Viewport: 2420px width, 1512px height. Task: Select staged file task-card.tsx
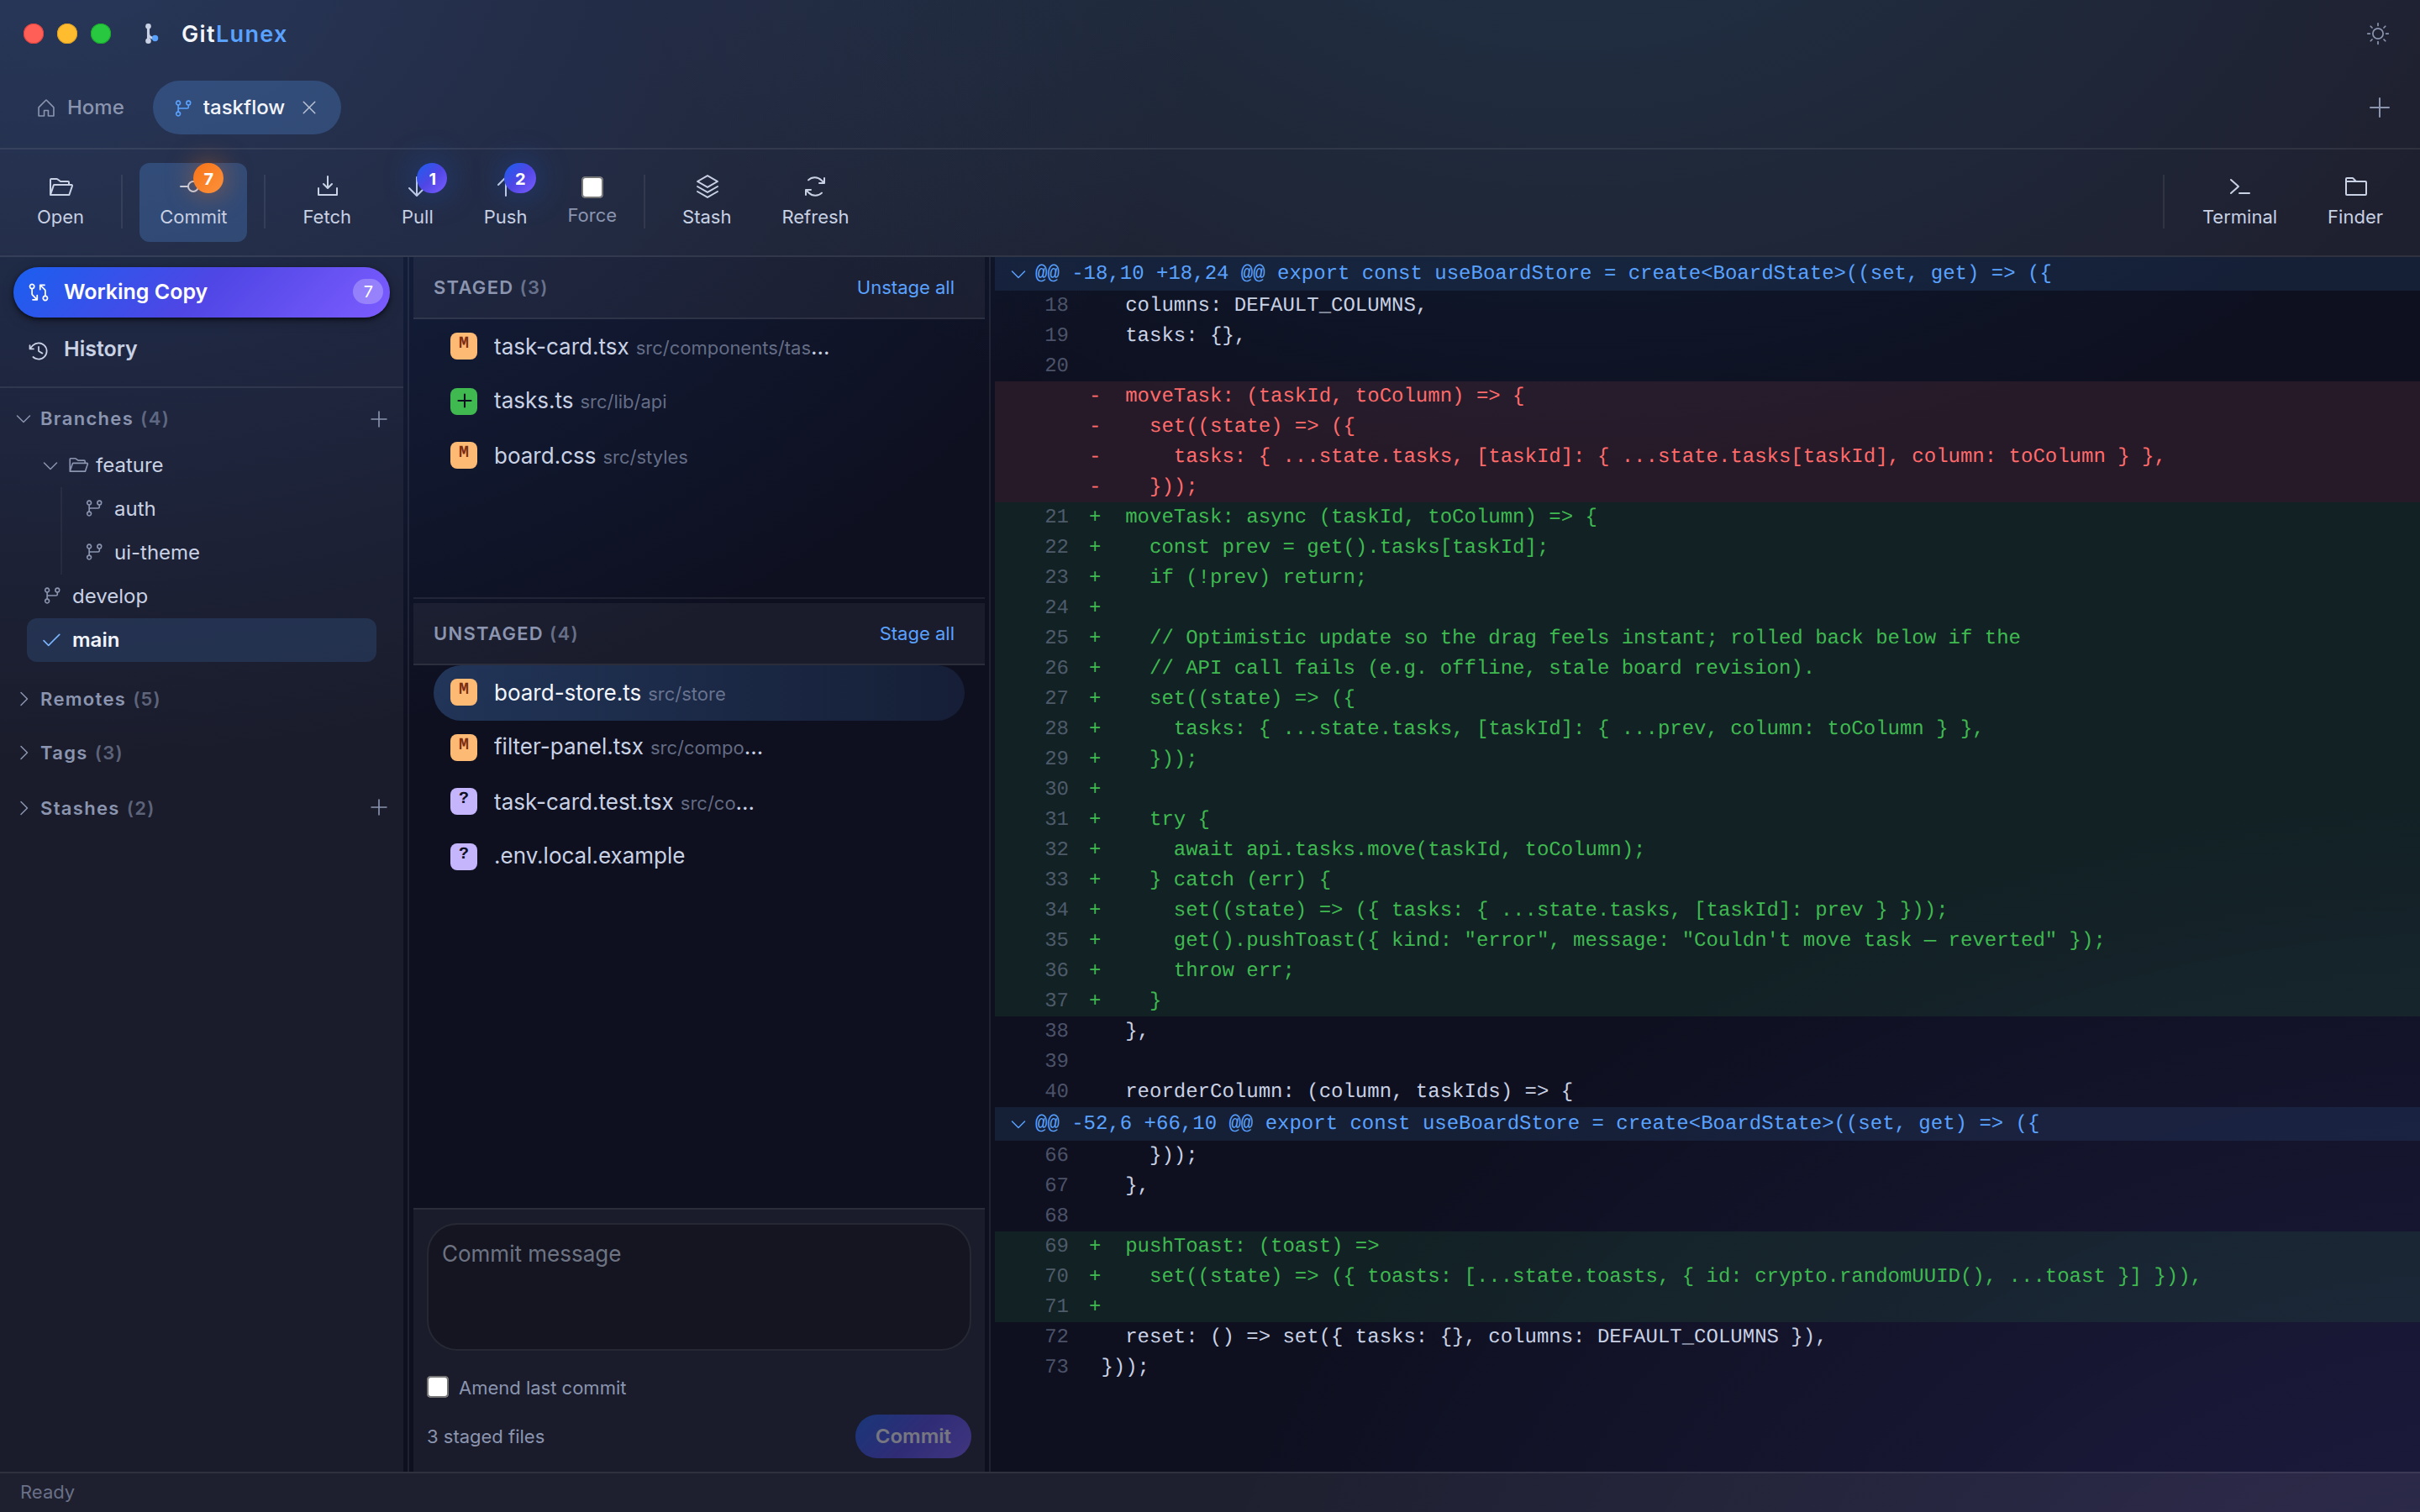pyautogui.click(x=699, y=347)
